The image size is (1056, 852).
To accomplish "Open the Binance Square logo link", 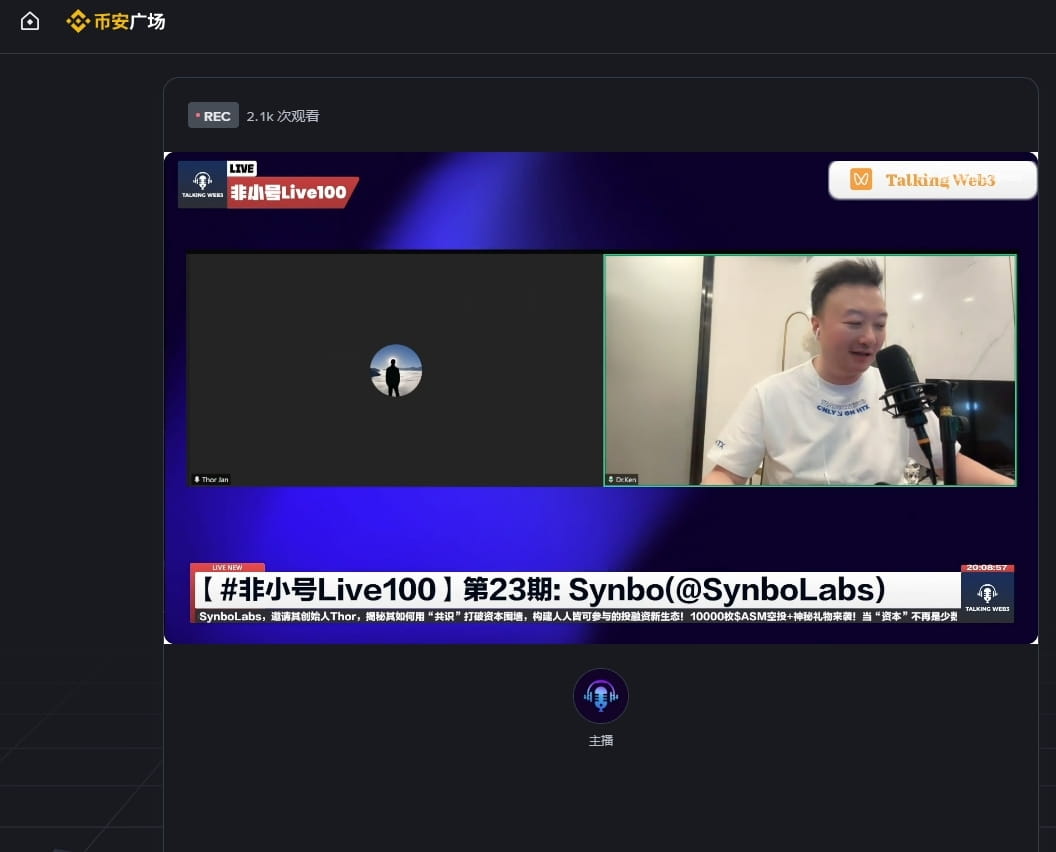I will [x=116, y=22].
